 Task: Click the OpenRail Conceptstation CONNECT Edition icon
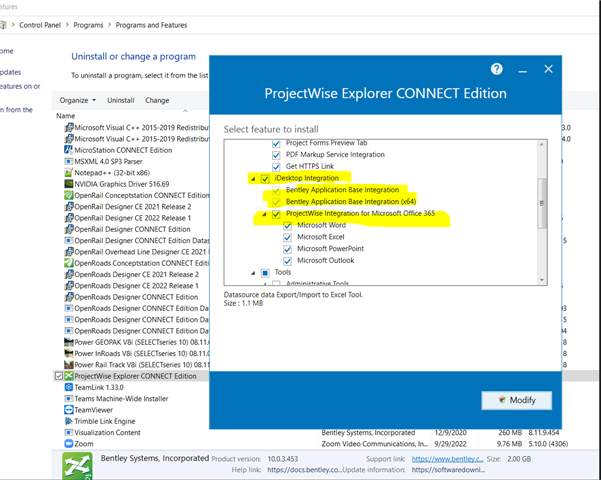[x=69, y=195]
